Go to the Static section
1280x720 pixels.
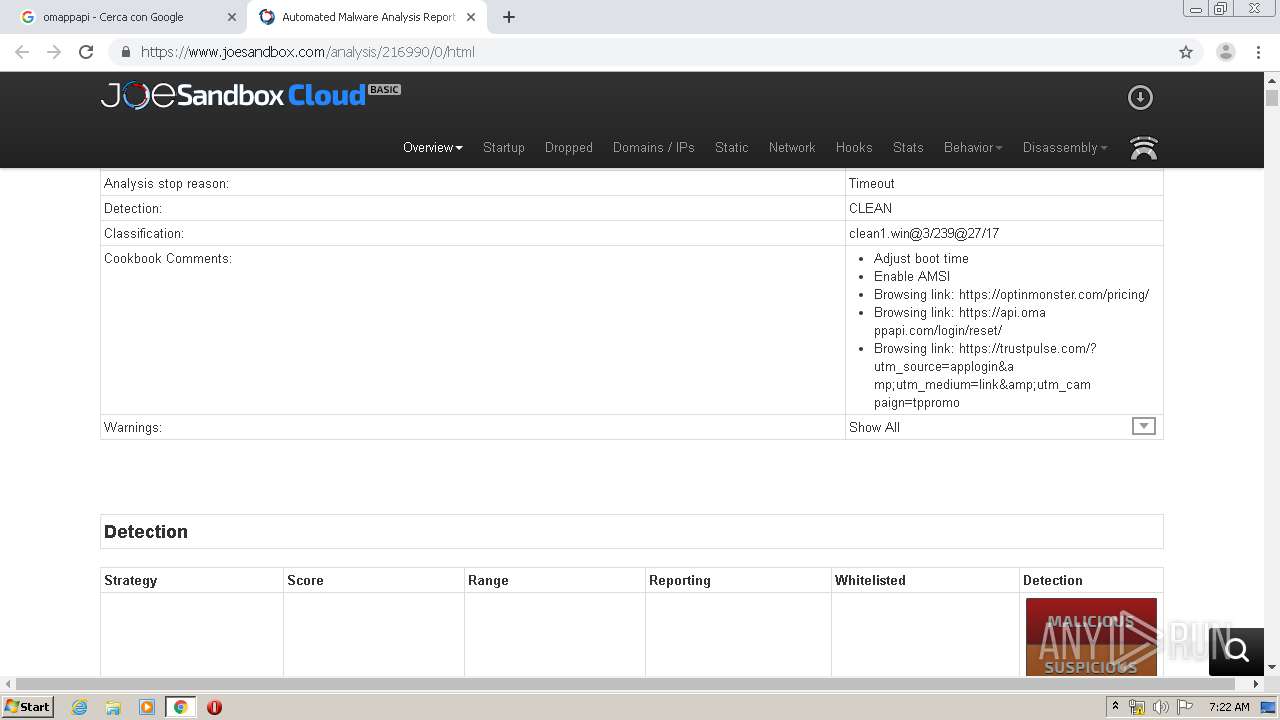point(732,147)
